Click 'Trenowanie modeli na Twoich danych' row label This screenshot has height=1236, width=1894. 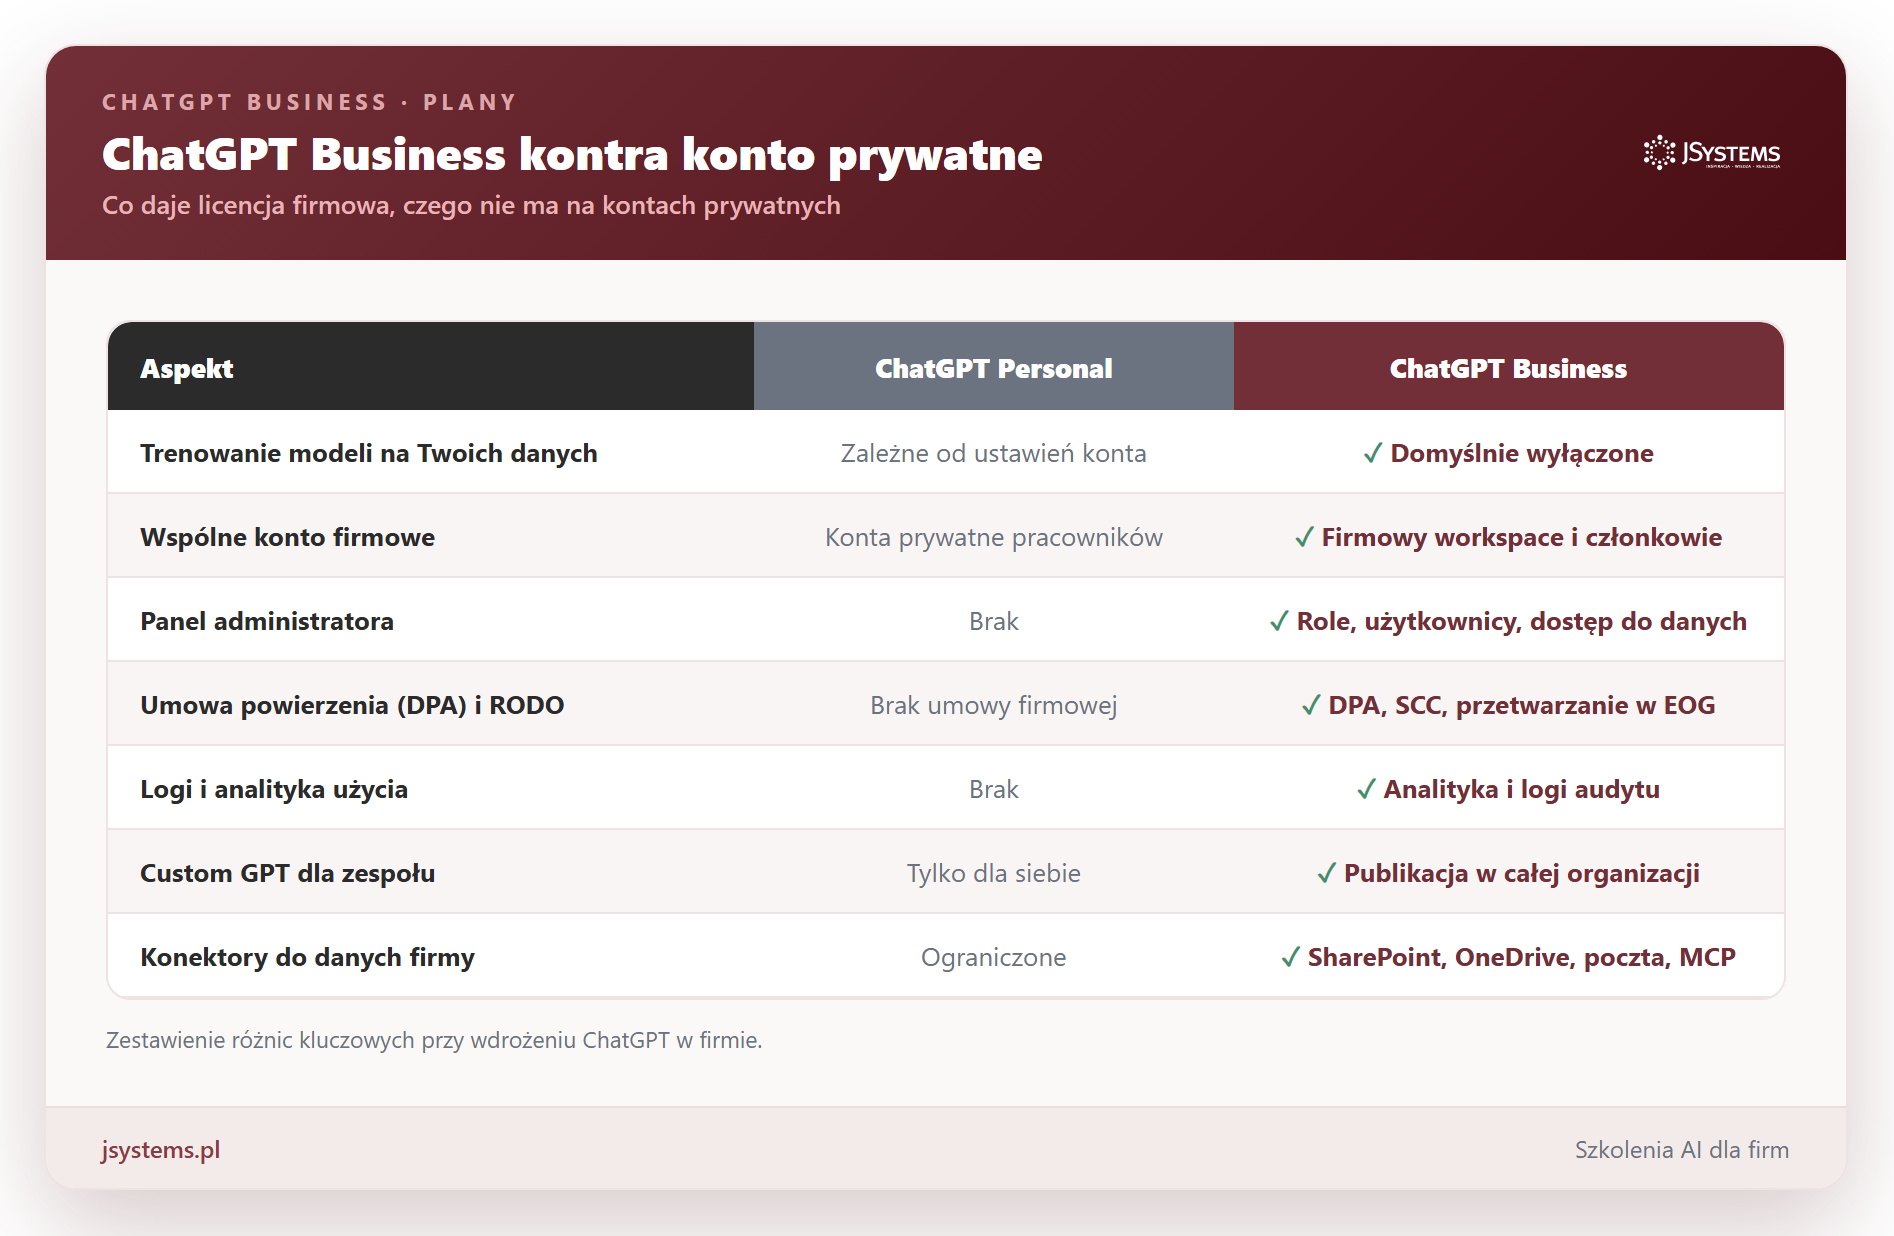[x=369, y=453]
